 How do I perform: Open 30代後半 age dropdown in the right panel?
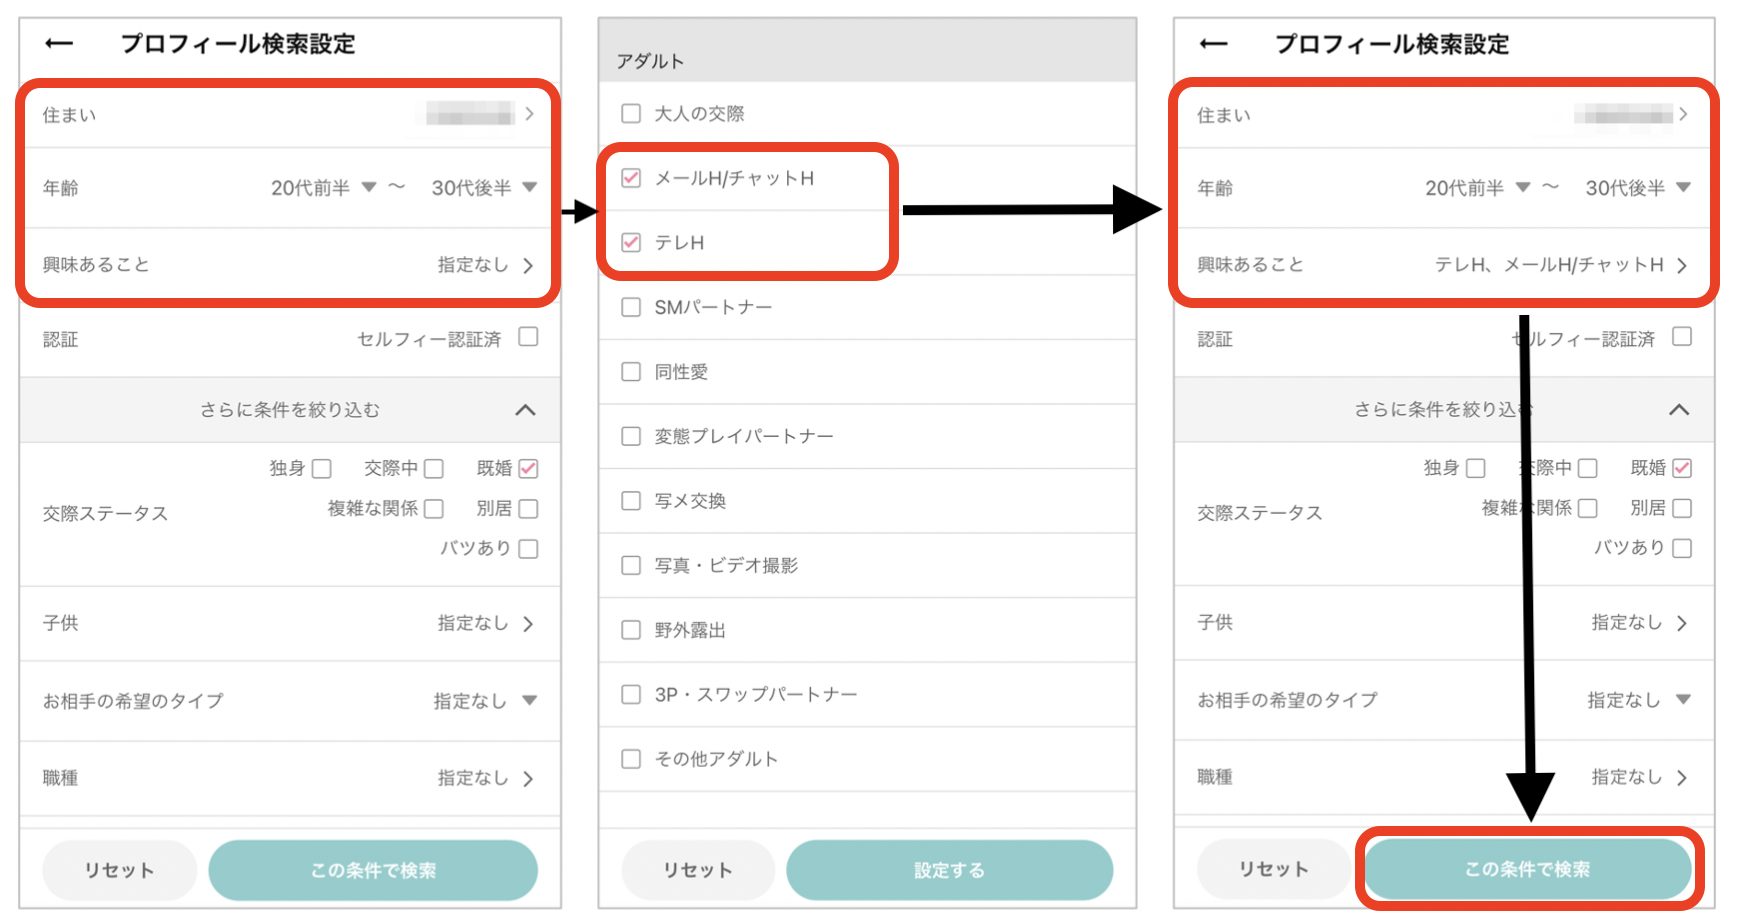click(x=1637, y=188)
